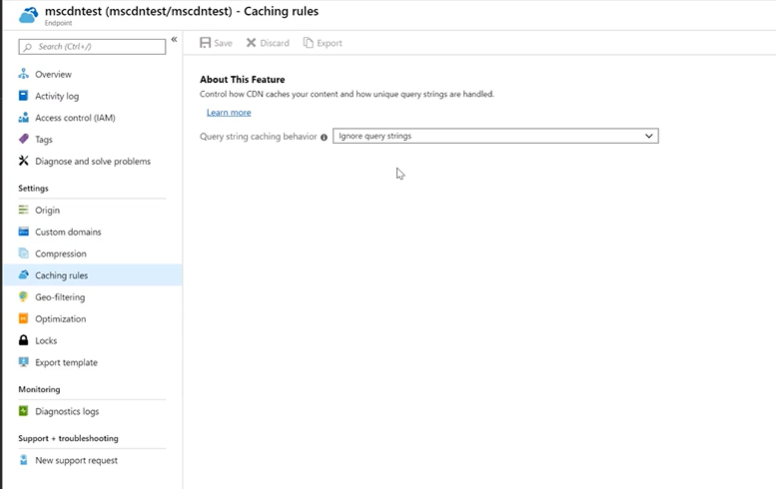Click the purple Tags icon
776x489 pixels.
coord(23,139)
